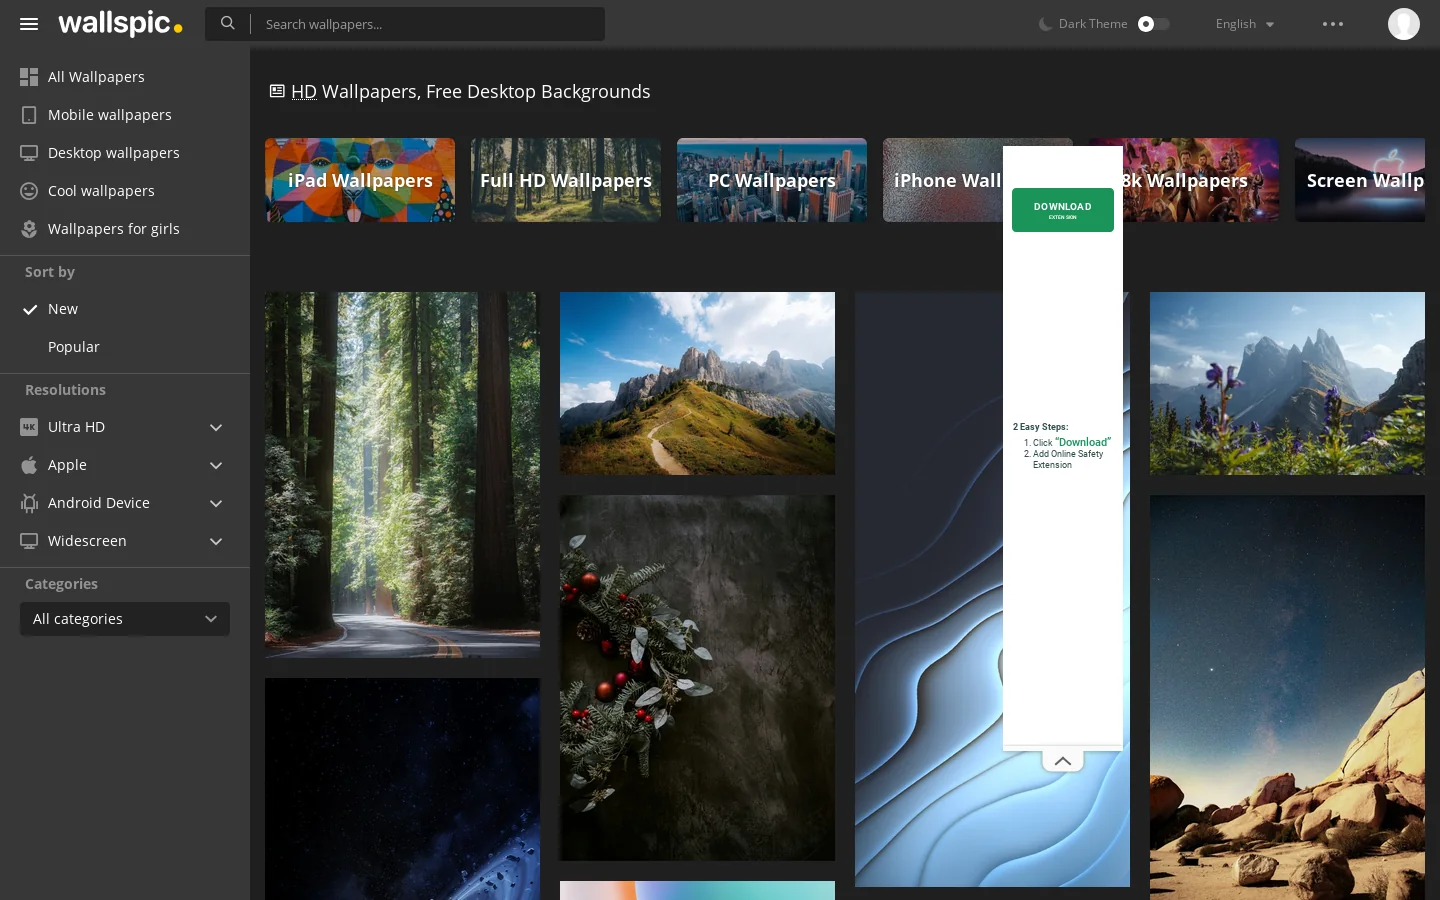
Task: Click the search magnifier icon
Action: click(x=228, y=23)
